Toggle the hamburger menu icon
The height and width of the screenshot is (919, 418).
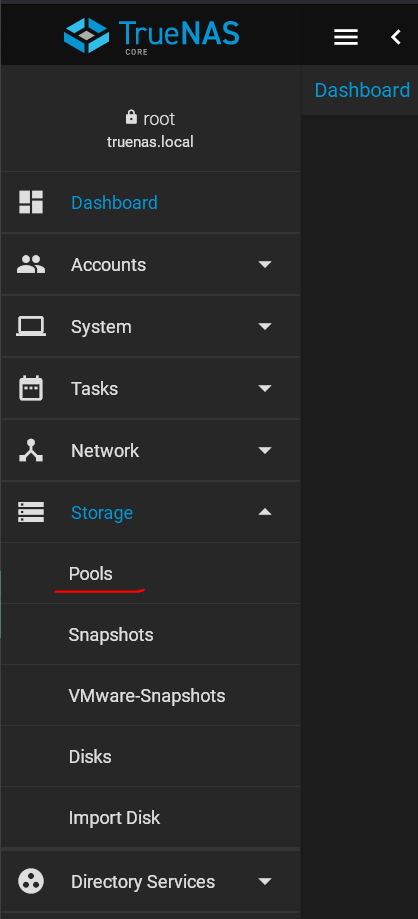346,37
